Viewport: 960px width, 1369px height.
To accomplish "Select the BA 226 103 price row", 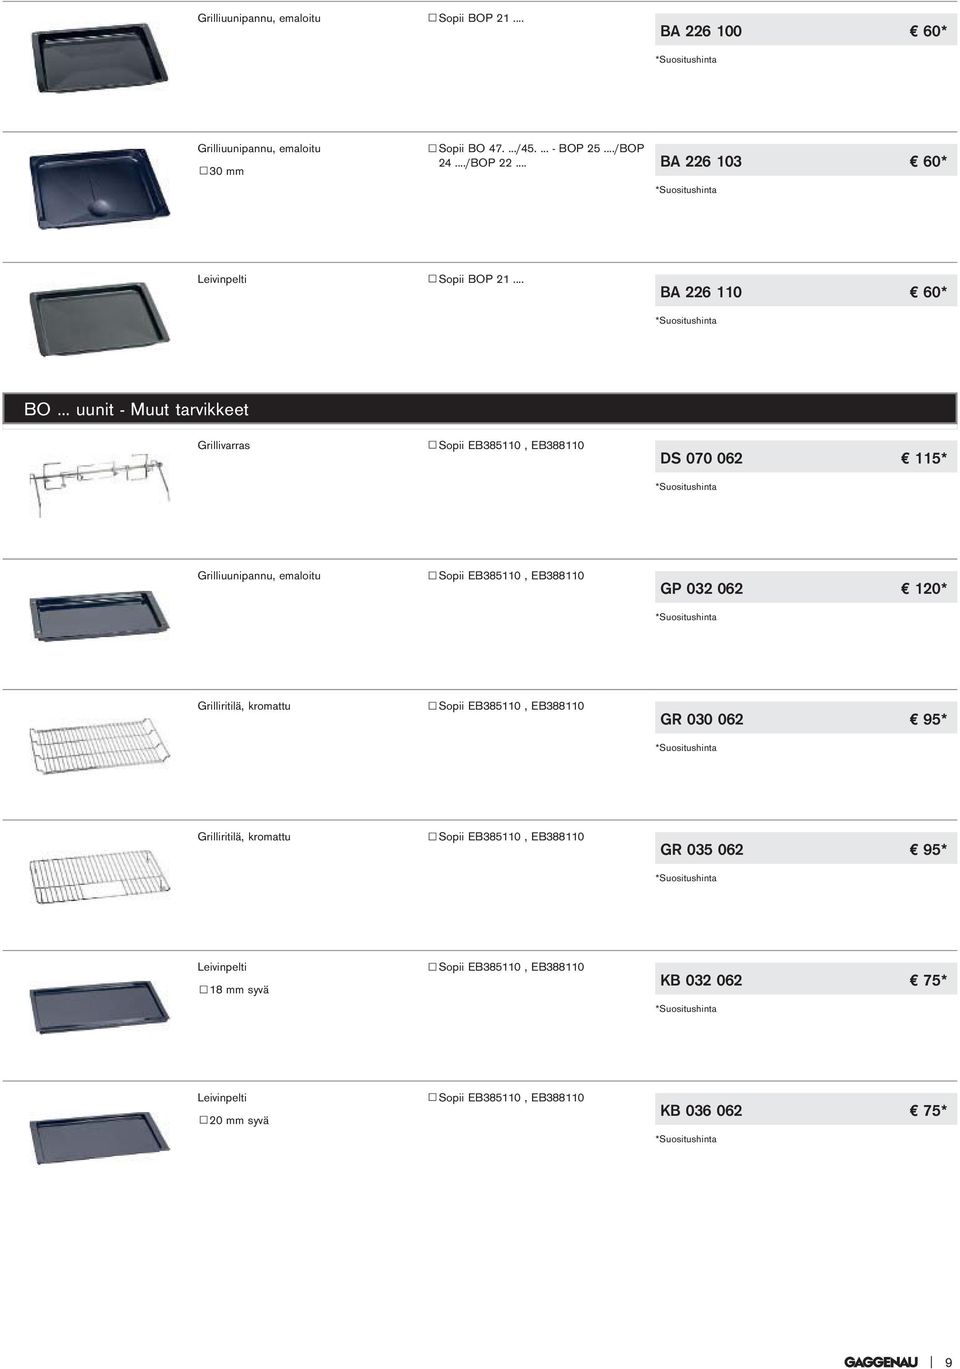I will 806,161.
